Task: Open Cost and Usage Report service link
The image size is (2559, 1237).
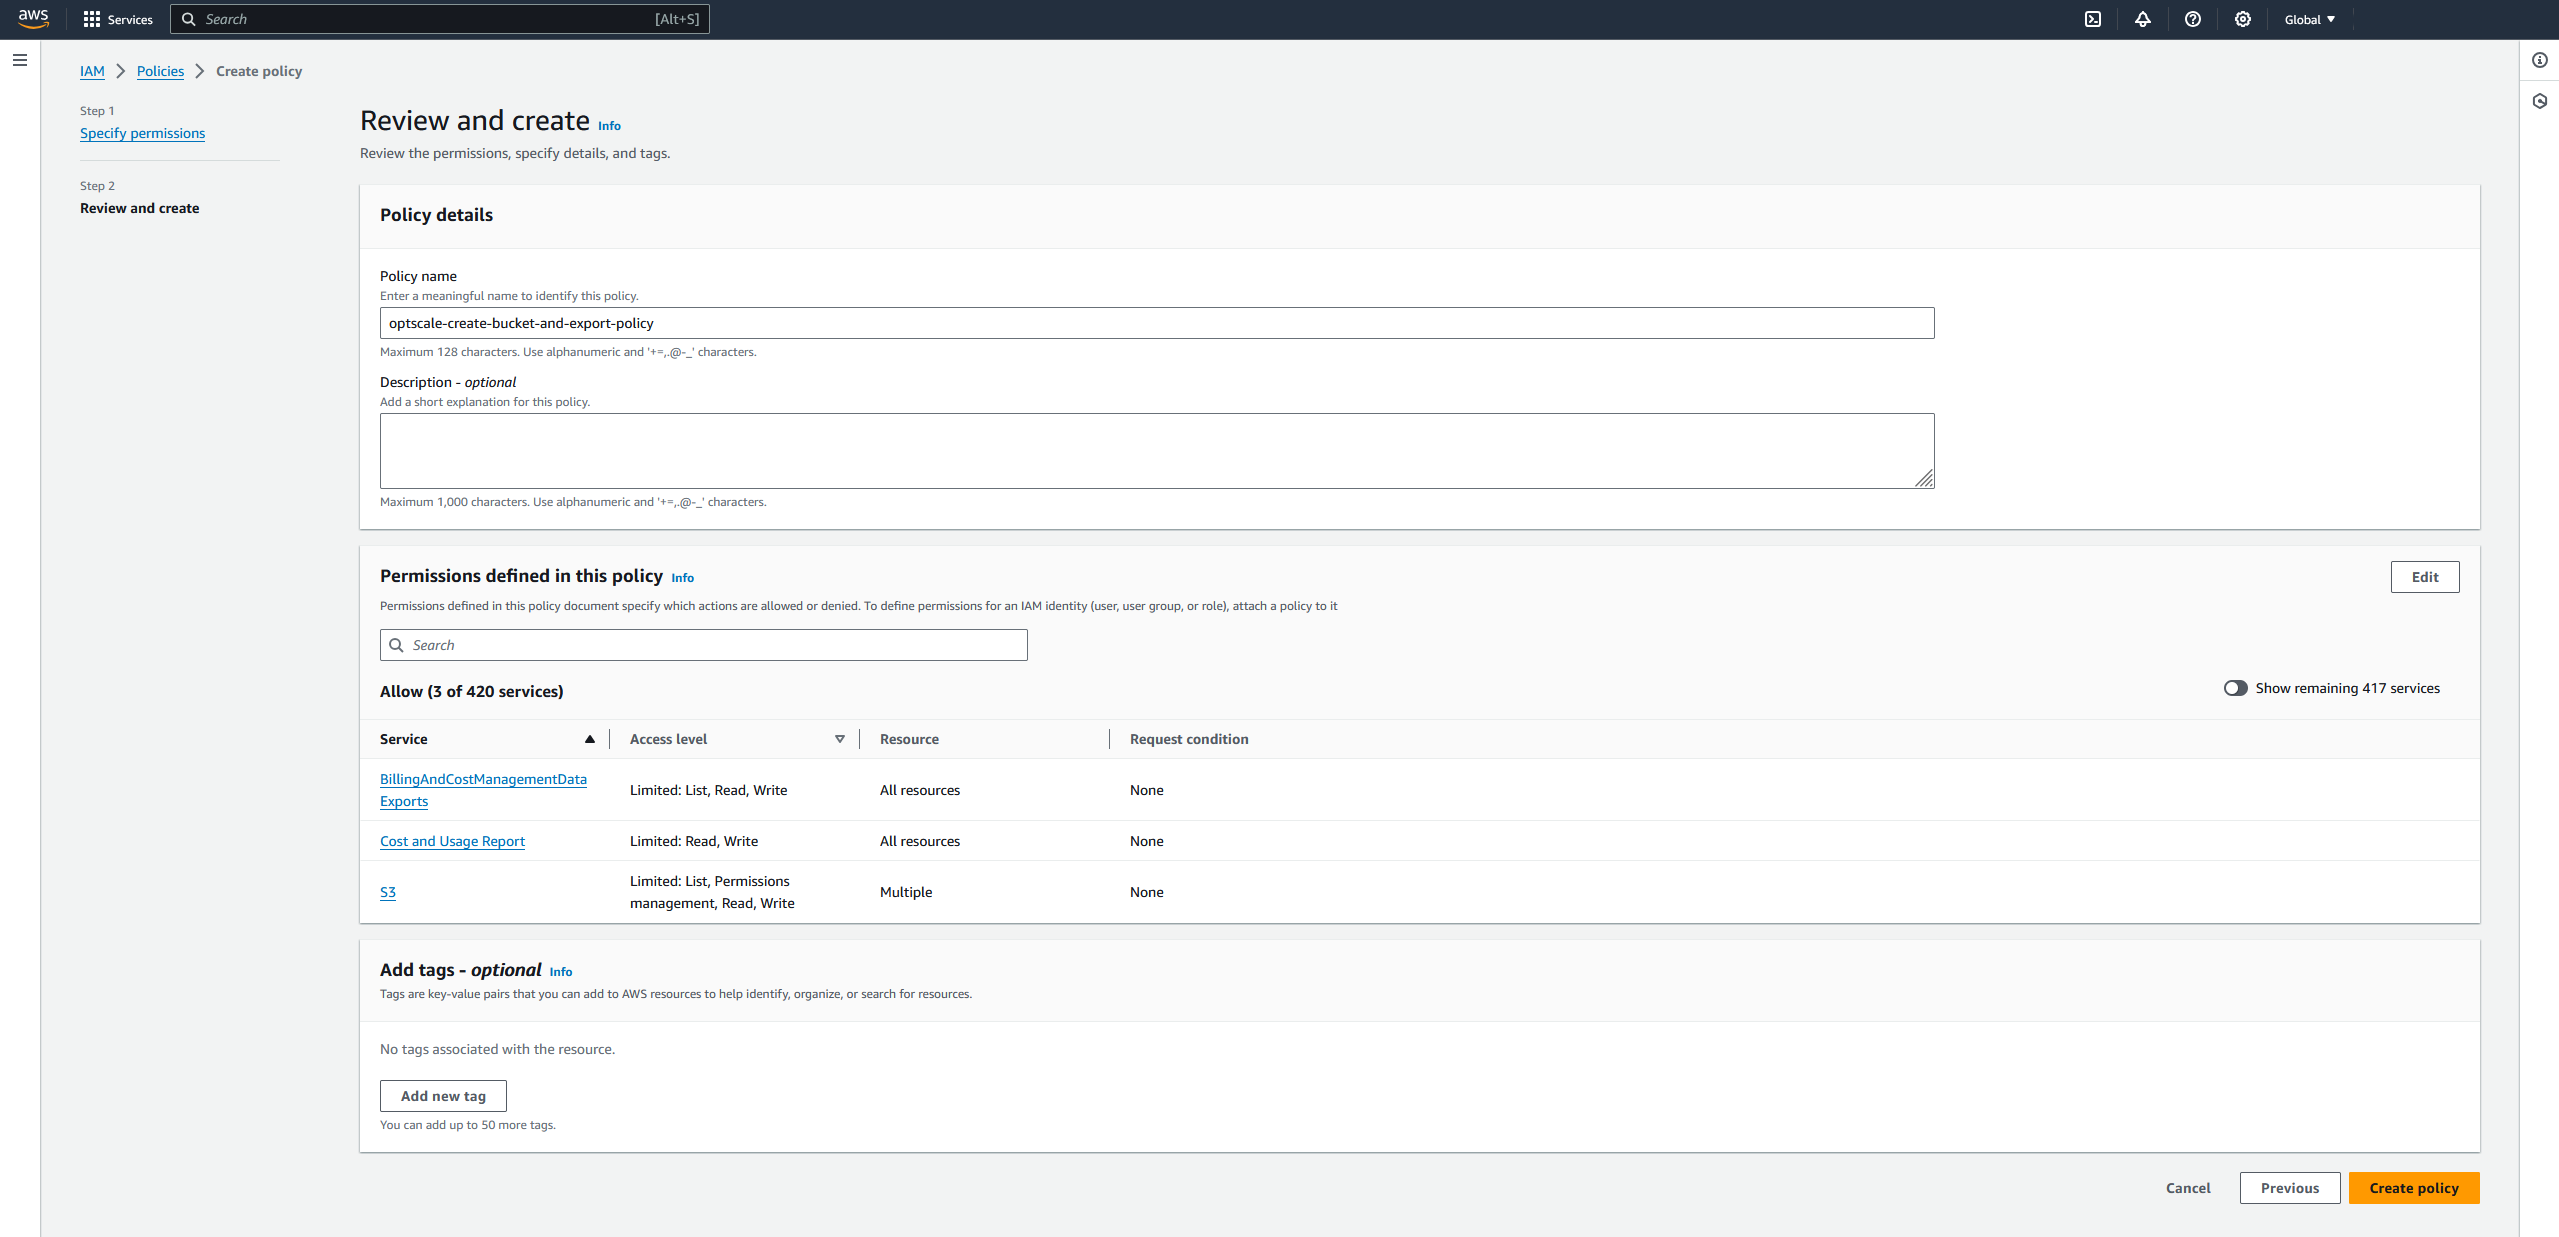Action: click(x=452, y=841)
